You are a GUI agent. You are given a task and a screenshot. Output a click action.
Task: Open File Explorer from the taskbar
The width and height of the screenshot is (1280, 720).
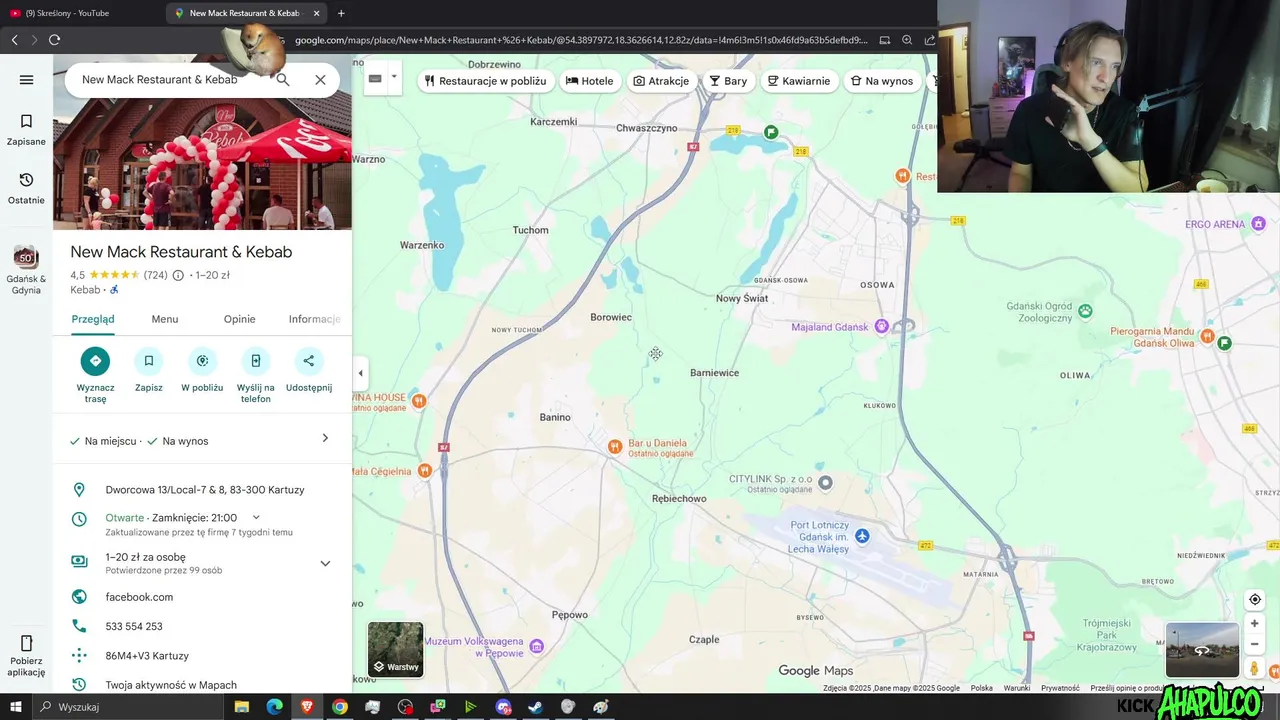pyautogui.click(x=241, y=707)
